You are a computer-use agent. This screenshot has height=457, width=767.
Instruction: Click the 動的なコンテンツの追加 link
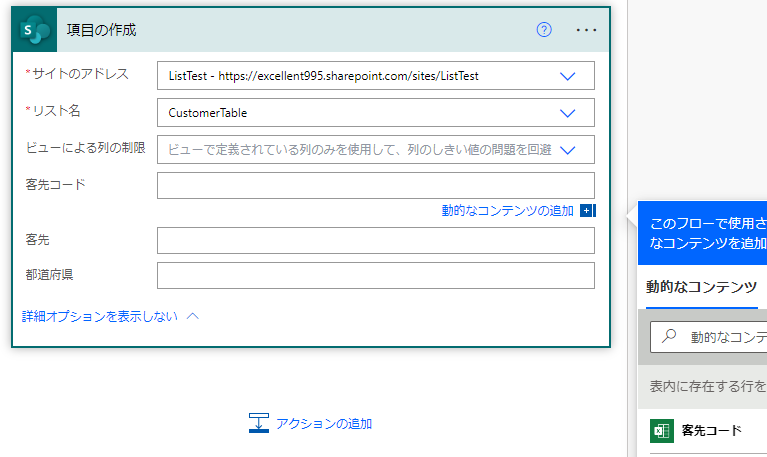coord(507,211)
